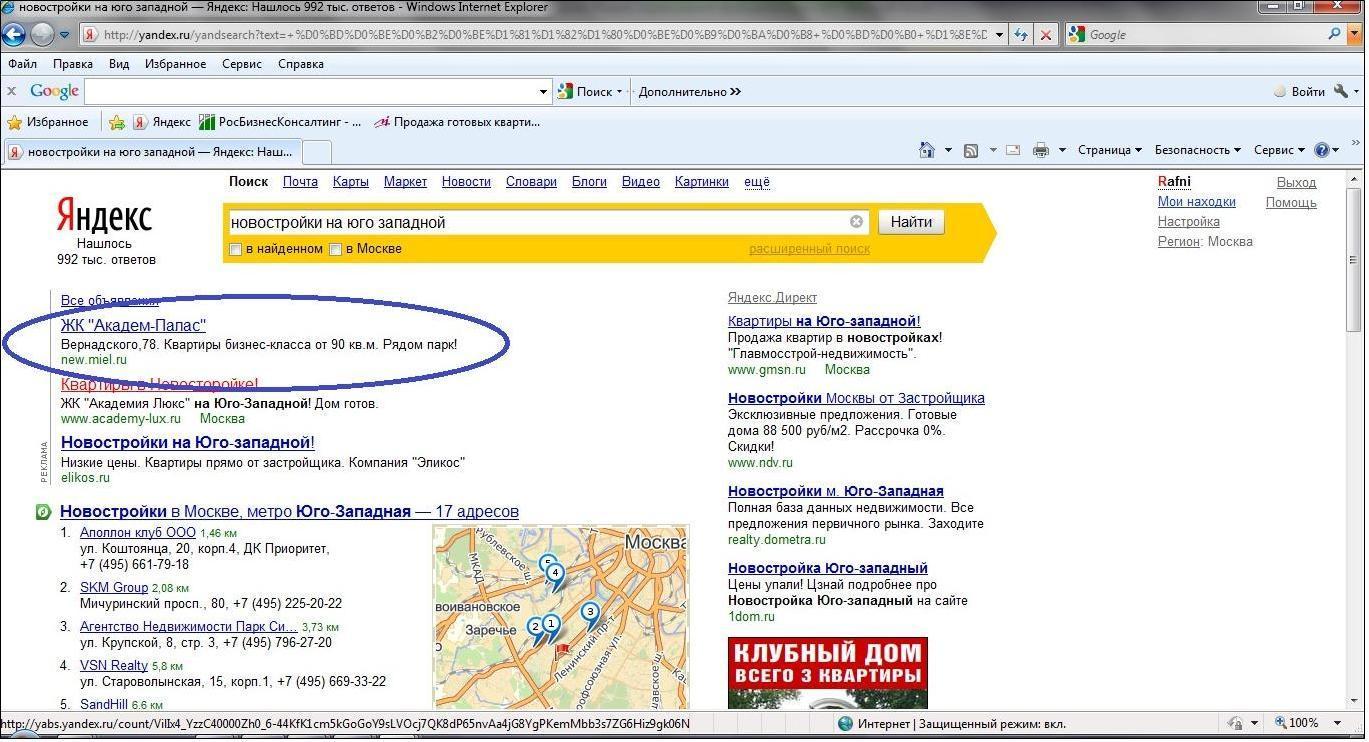The image size is (1369, 742).
Task: Click the Яндекс logo
Action: [104, 216]
